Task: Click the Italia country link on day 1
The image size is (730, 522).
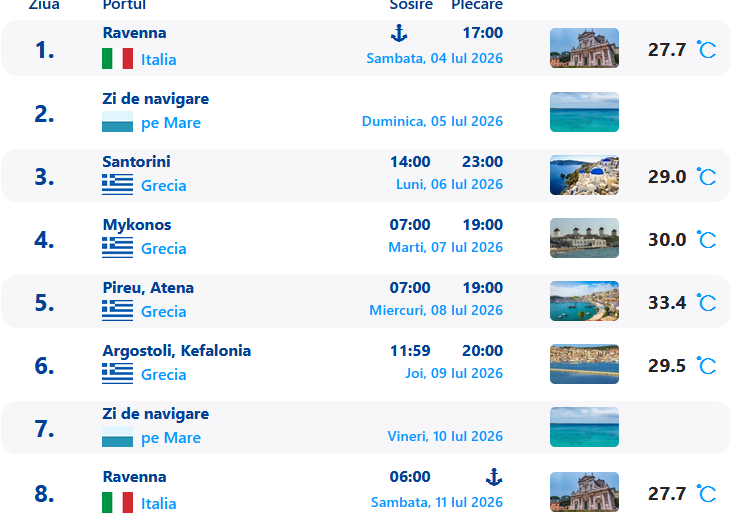Action: 159,60
